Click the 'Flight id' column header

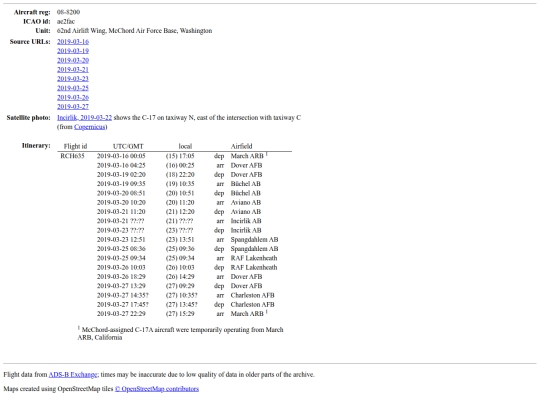75,146
